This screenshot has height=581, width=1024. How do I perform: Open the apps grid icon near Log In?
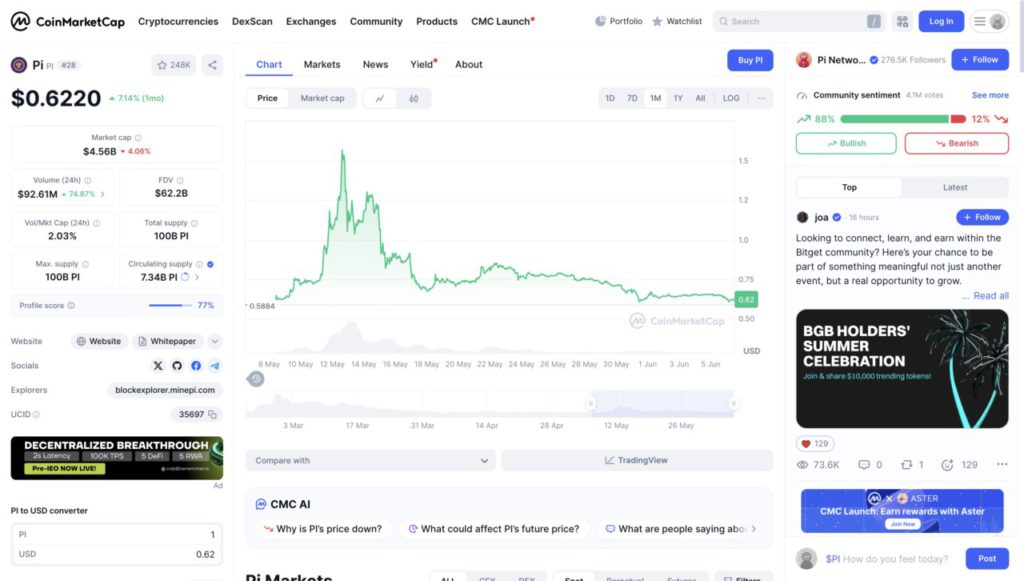pos(902,21)
